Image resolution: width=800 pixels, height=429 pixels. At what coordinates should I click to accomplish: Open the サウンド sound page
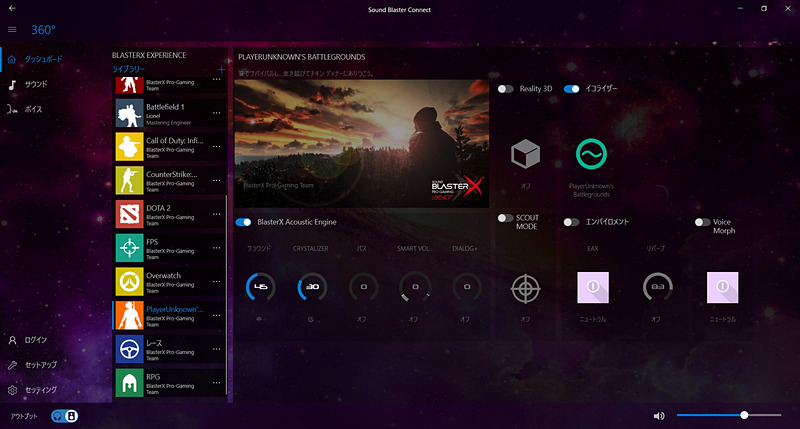36,84
